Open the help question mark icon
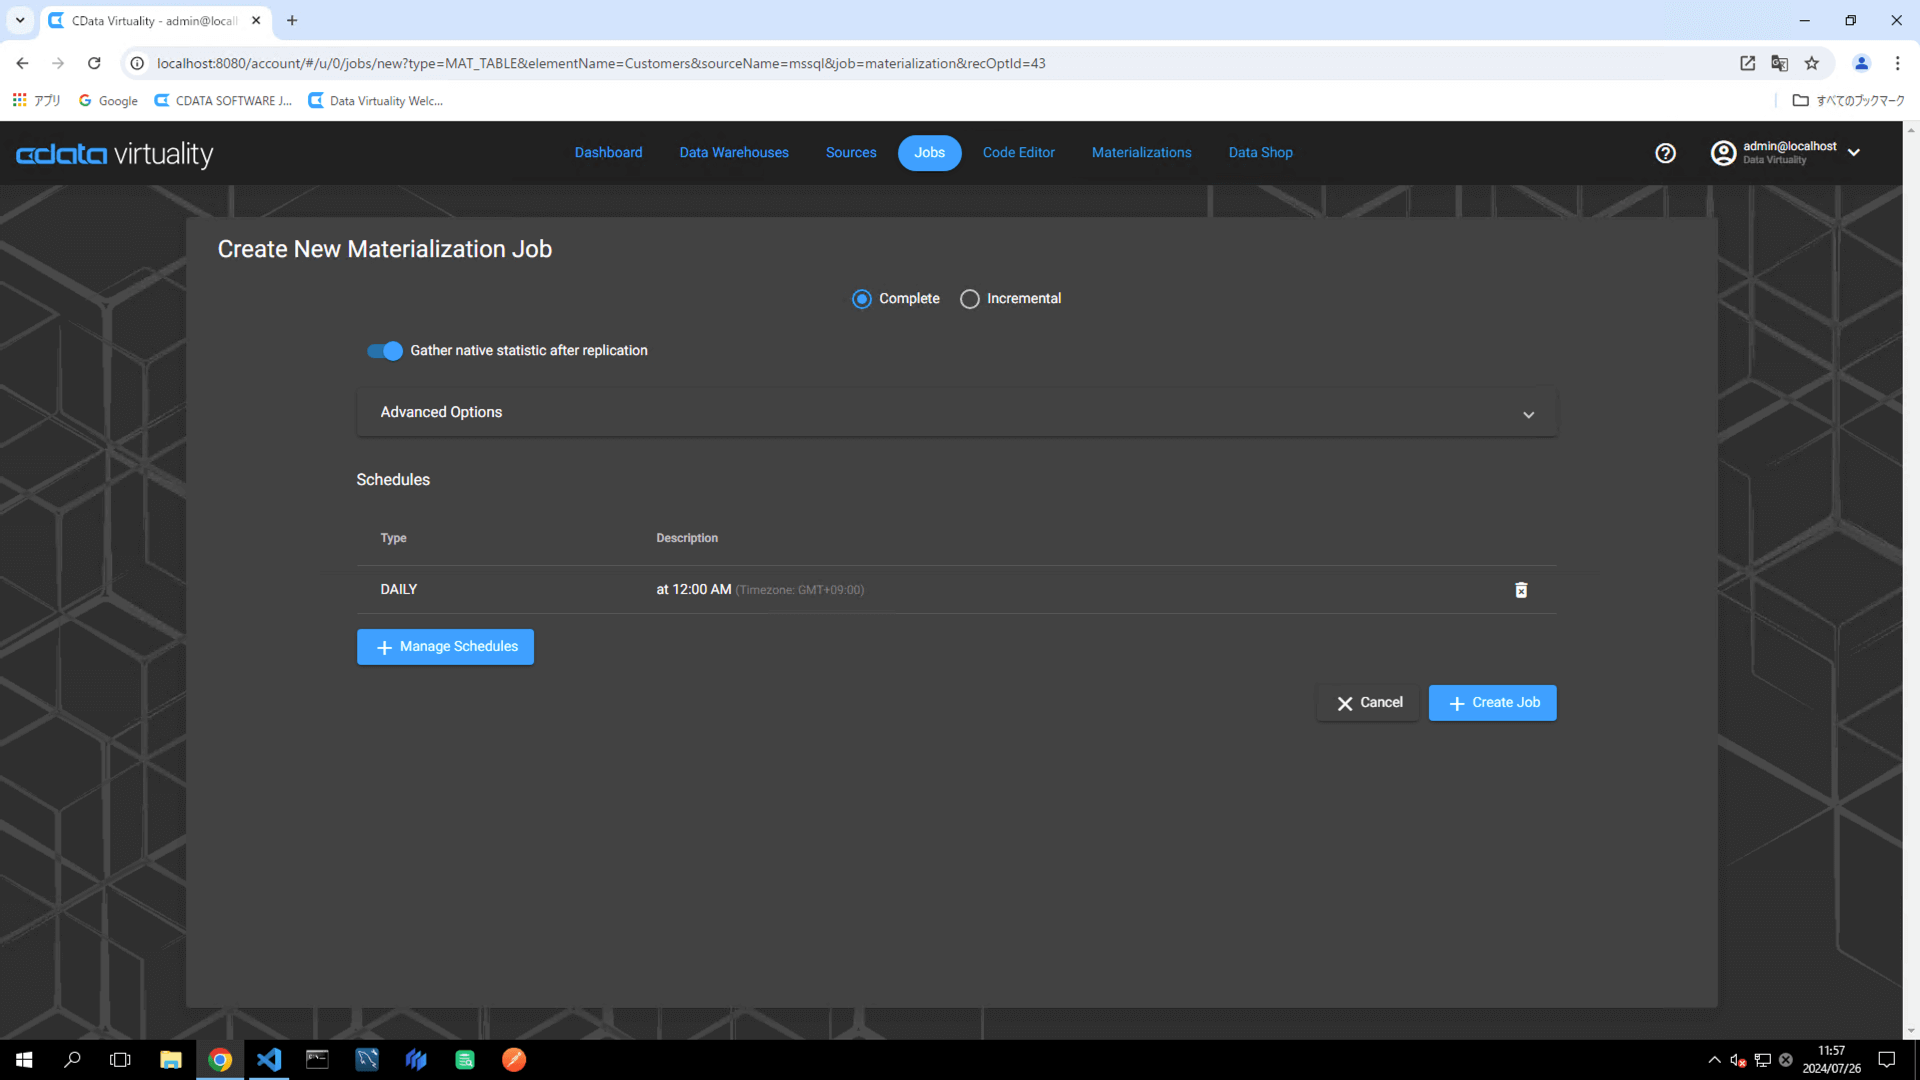Screen dimensions: 1920x1080 click(1665, 153)
